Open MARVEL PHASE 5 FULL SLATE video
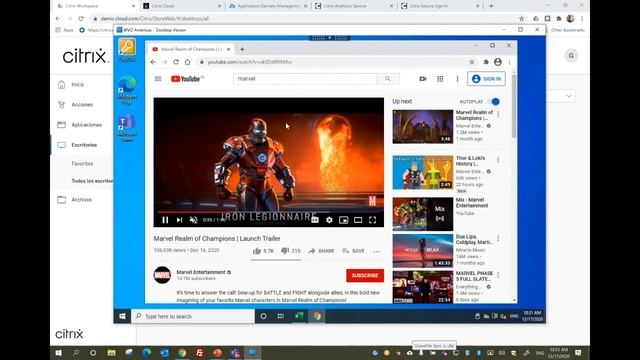 coord(422,287)
